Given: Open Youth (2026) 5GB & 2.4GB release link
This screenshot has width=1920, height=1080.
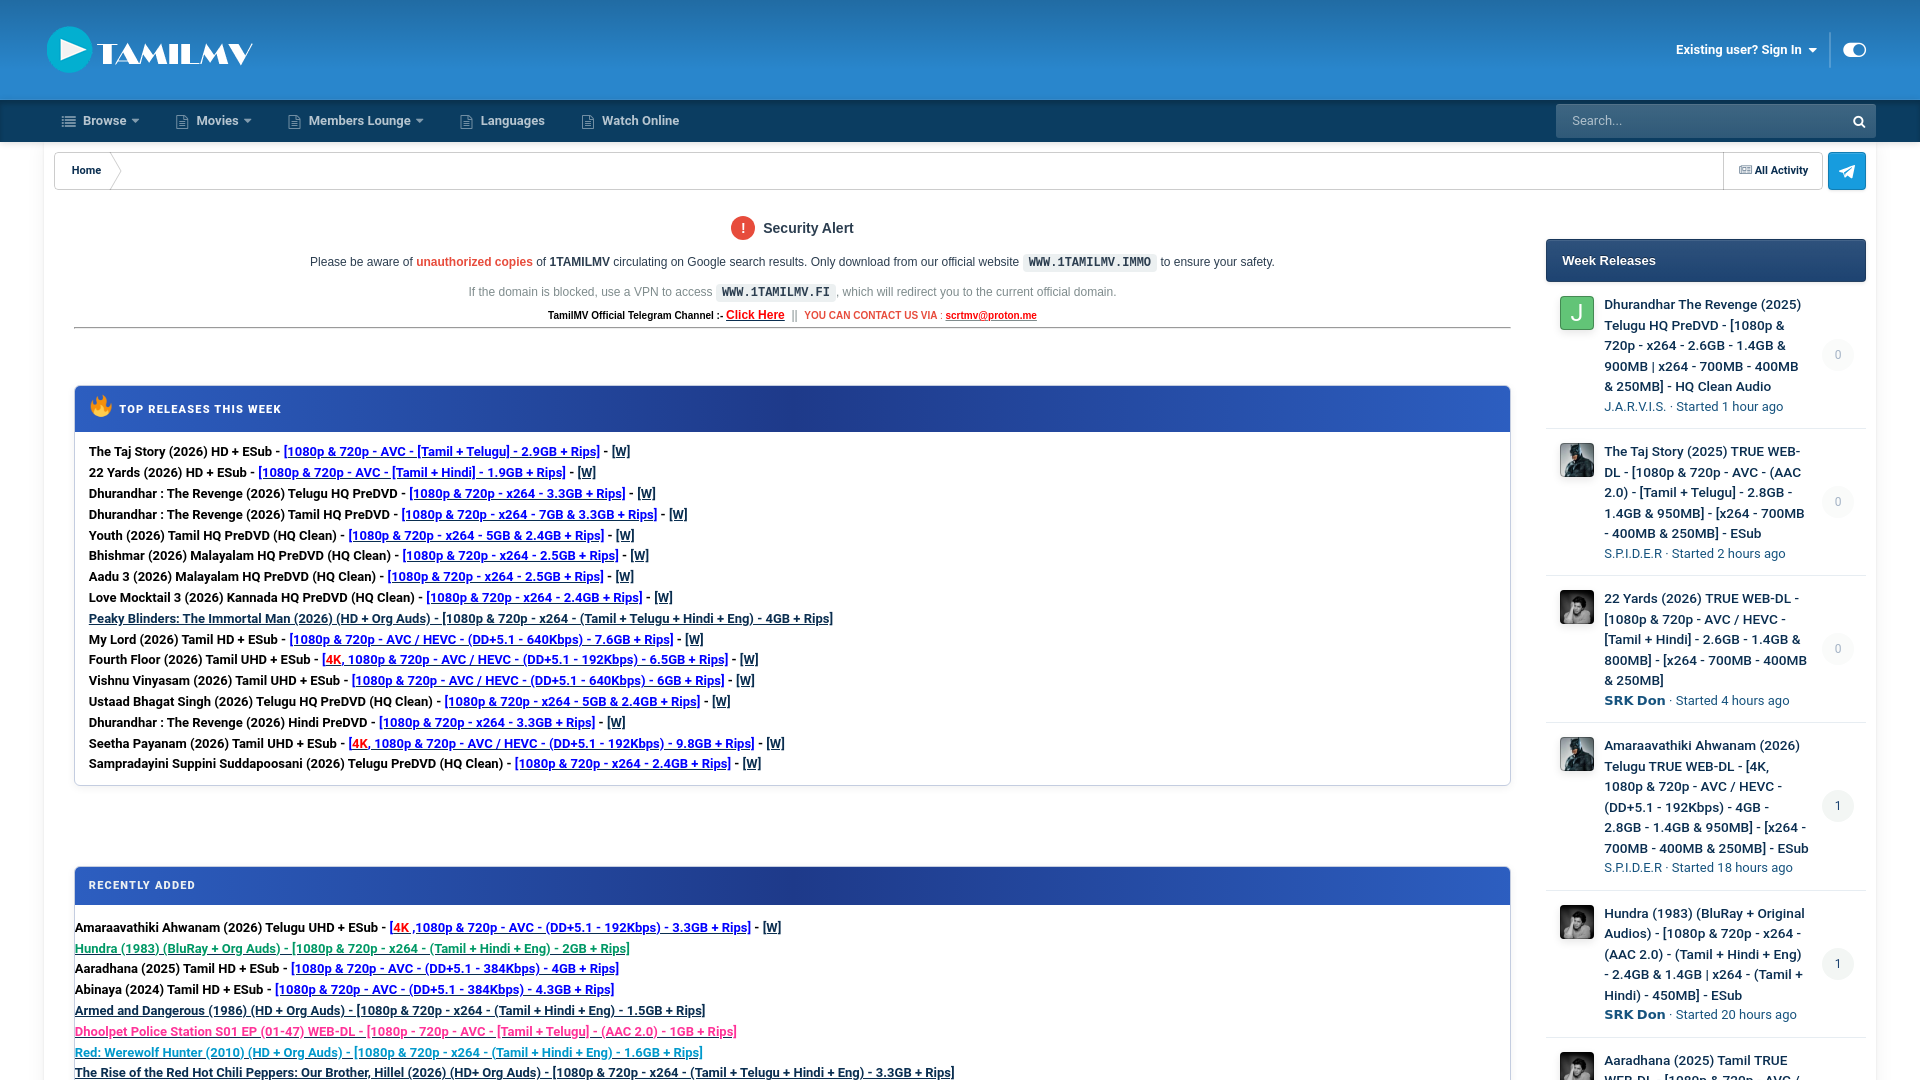Looking at the screenshot, I should click(476, 536).
